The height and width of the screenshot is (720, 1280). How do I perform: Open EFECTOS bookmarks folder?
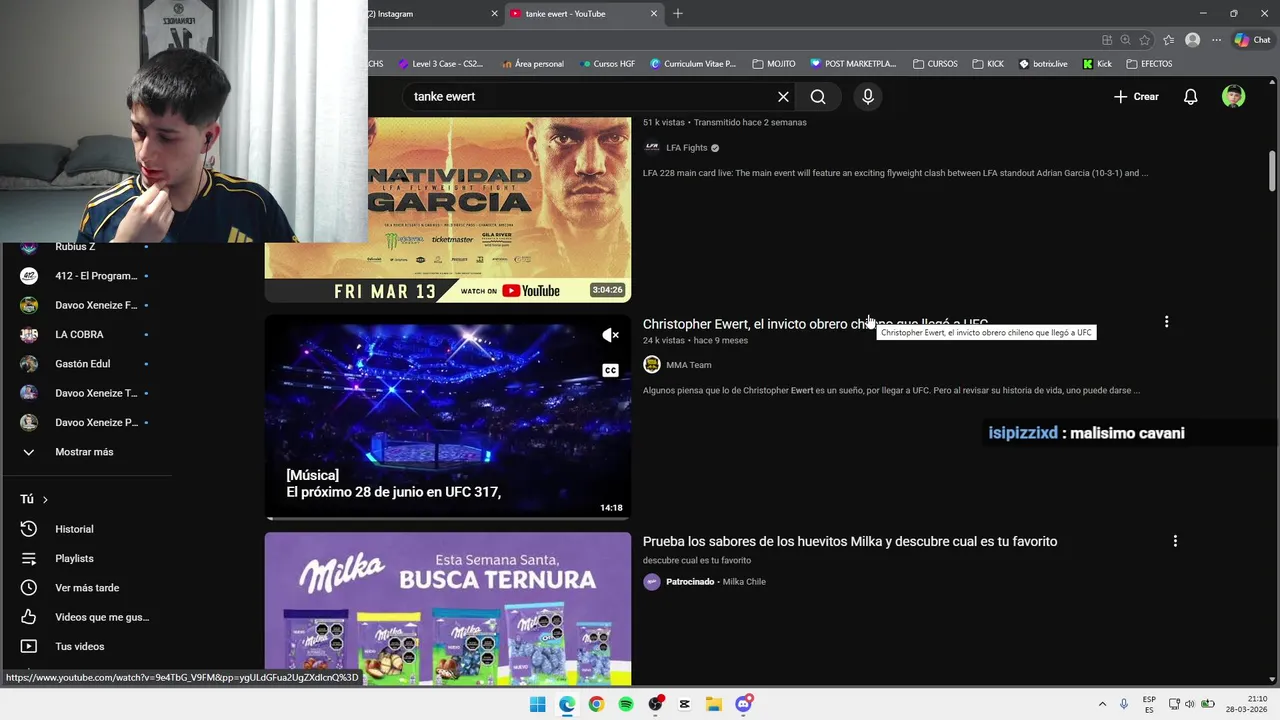[x=1149, y=64]
